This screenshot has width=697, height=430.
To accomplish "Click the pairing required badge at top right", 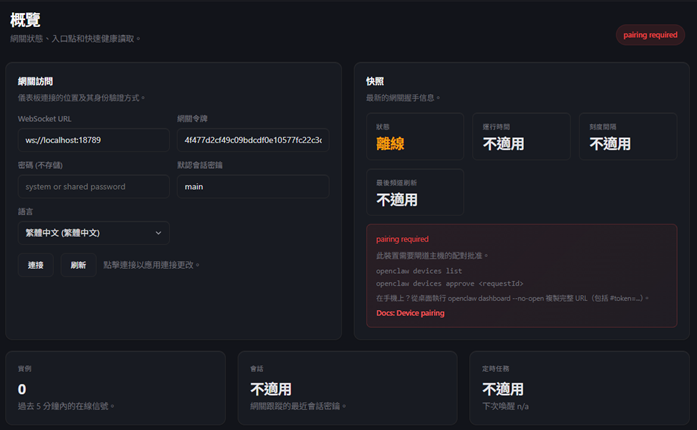I will (x=650, y=35).
